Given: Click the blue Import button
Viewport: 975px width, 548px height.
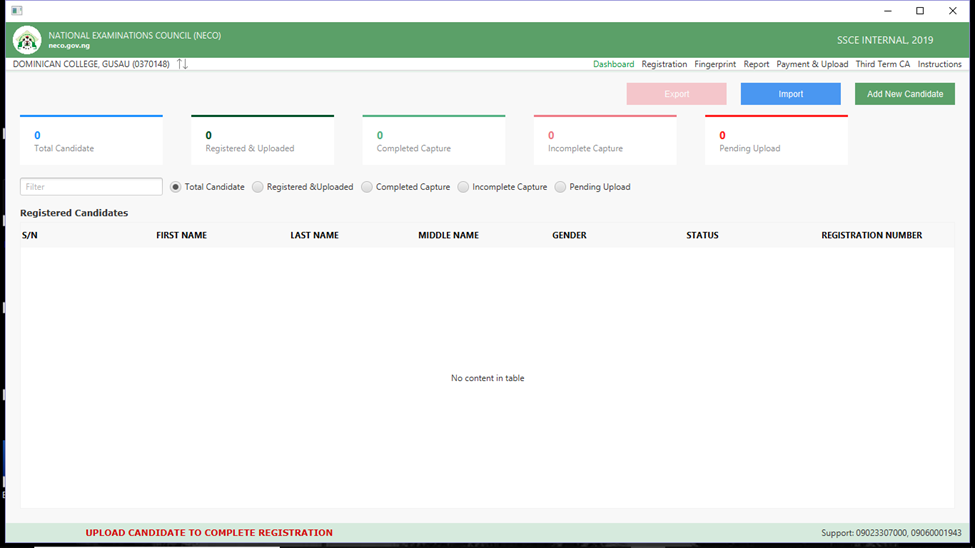Looking at the screenshot, I should pos(790,94).
